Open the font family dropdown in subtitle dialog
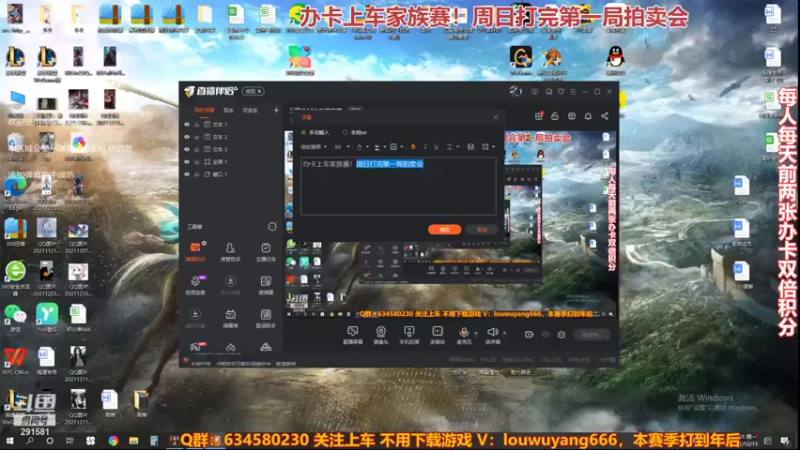Viewport: 800px width, 450px height. click(314, 147)
